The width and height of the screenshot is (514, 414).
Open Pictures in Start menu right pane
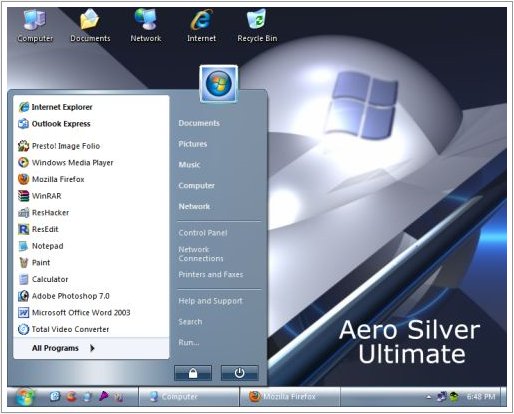click(x=193, y=144)
